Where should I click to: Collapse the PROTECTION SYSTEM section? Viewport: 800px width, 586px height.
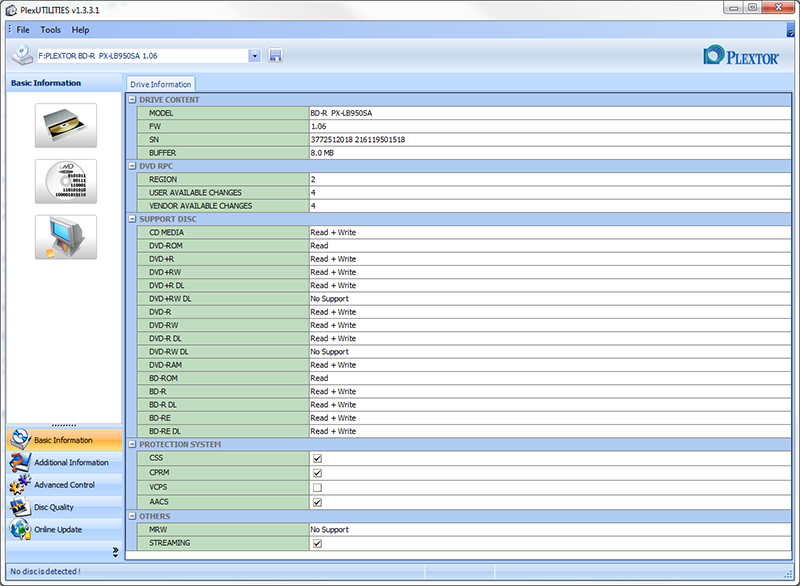[x=132, y=445]
